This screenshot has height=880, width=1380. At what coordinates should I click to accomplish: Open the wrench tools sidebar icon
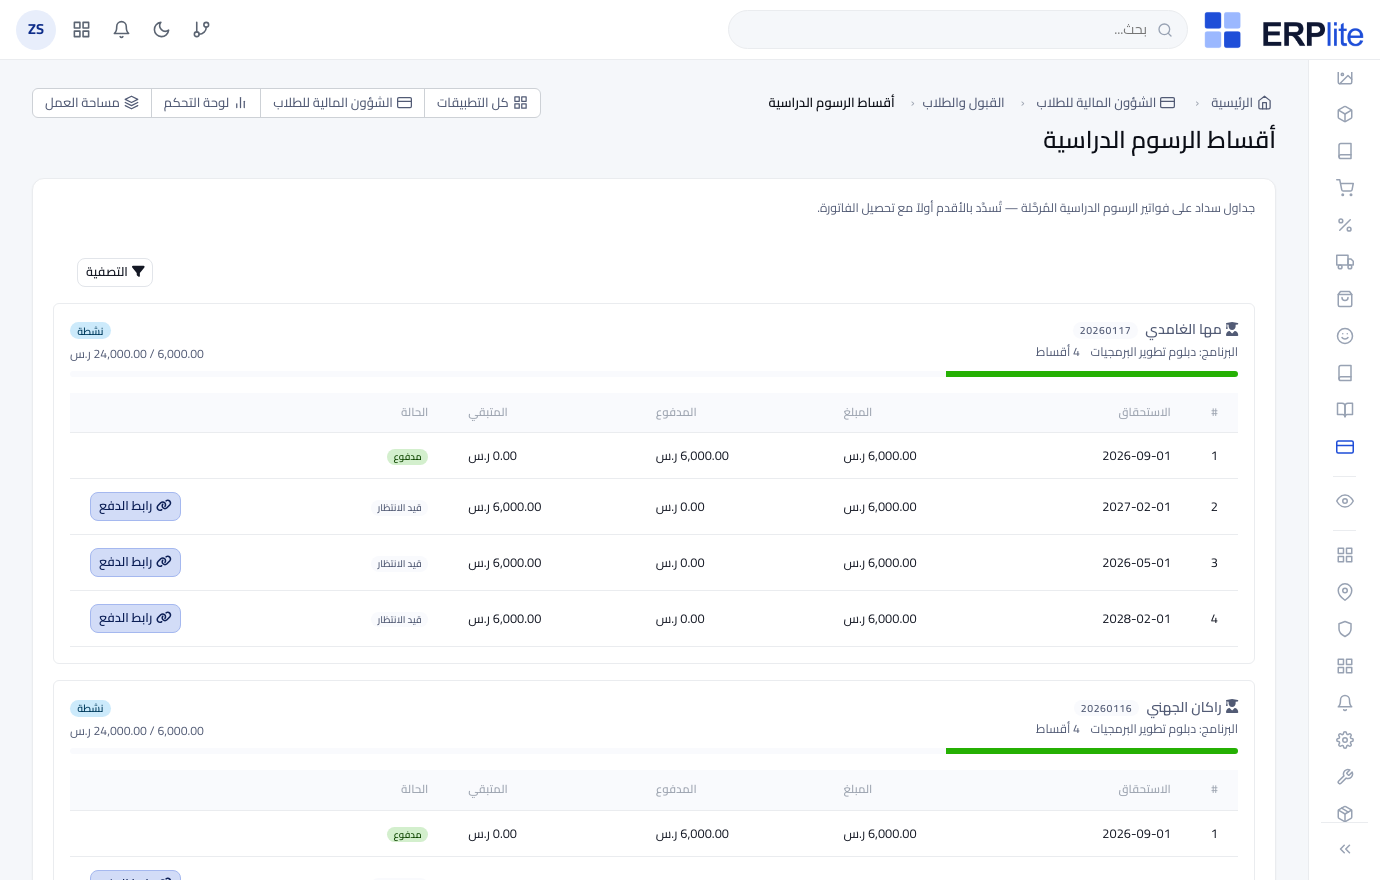click(1345, 777)
